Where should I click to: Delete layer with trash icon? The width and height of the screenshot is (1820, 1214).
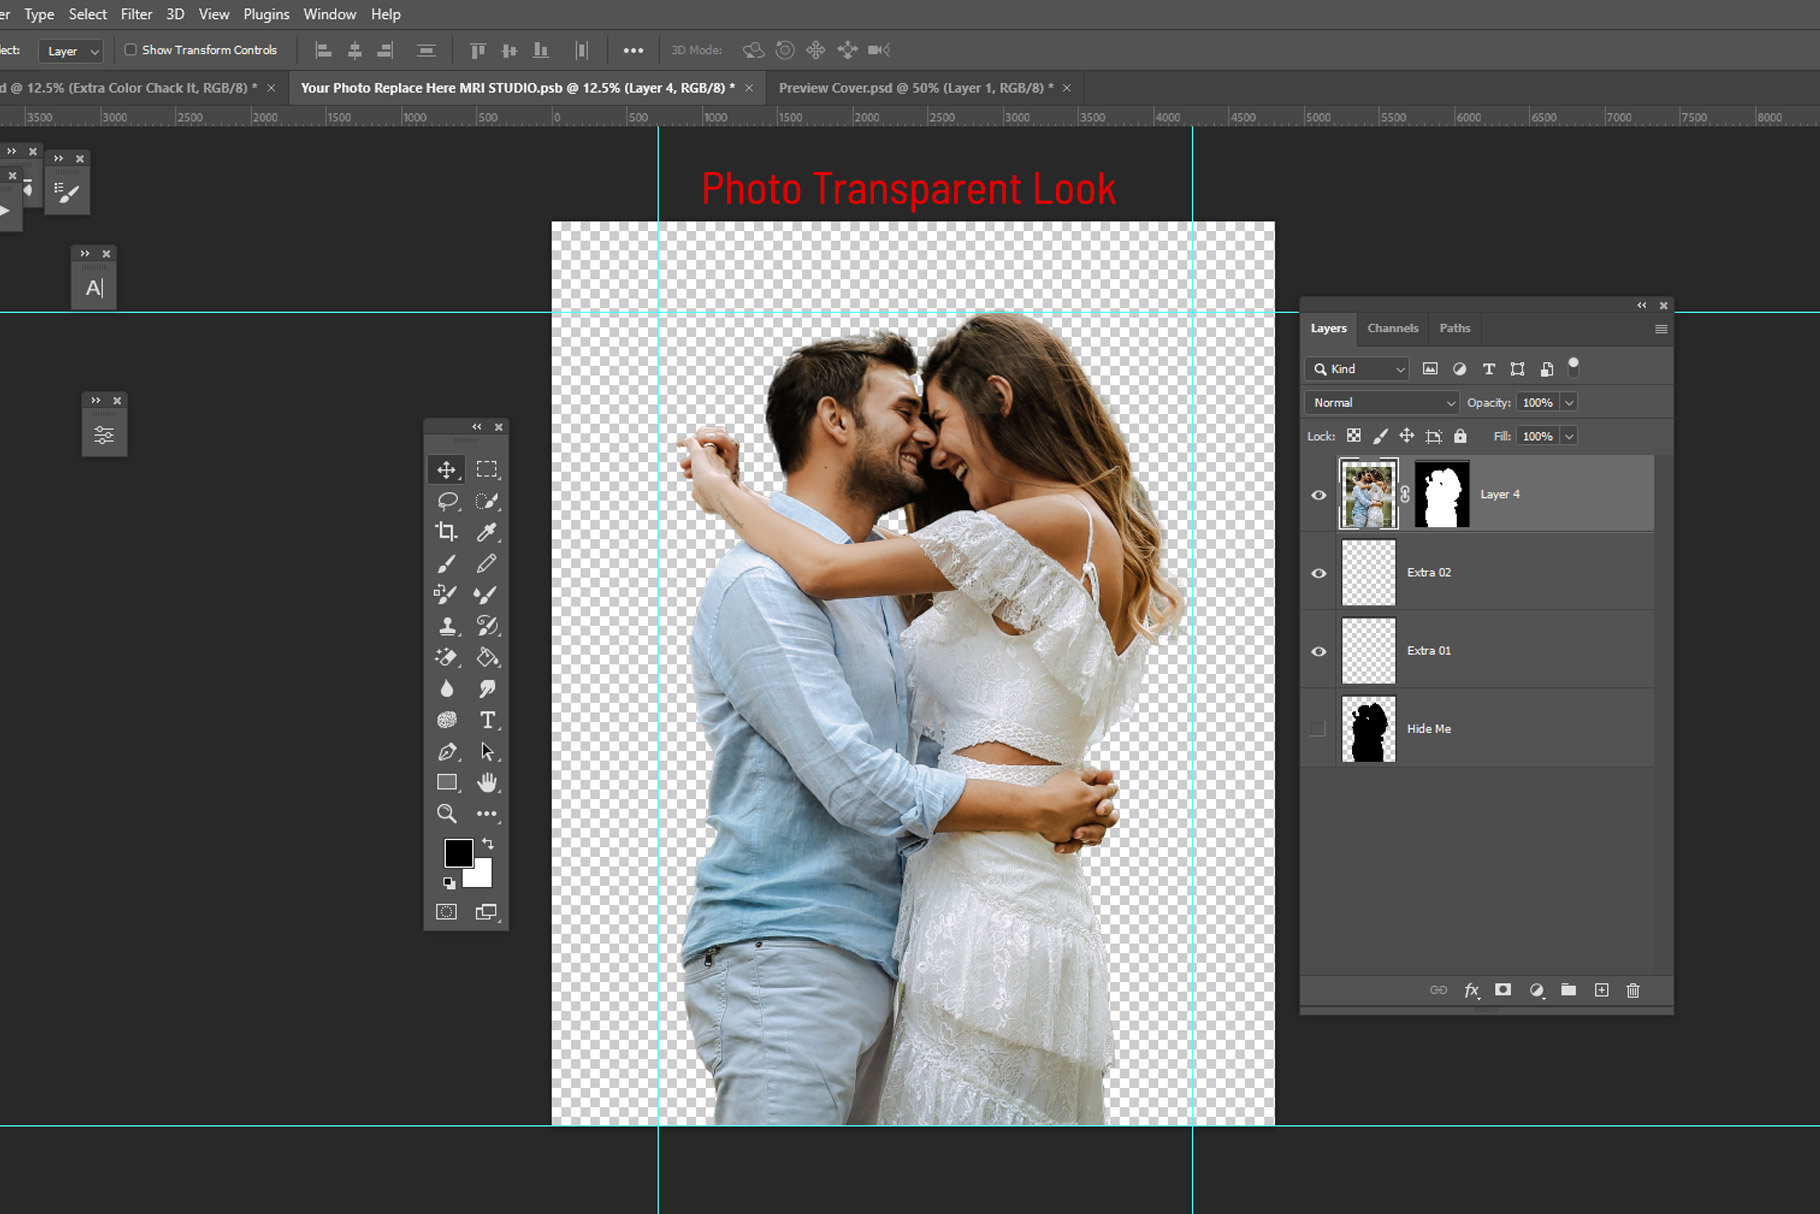point(1633,990)
